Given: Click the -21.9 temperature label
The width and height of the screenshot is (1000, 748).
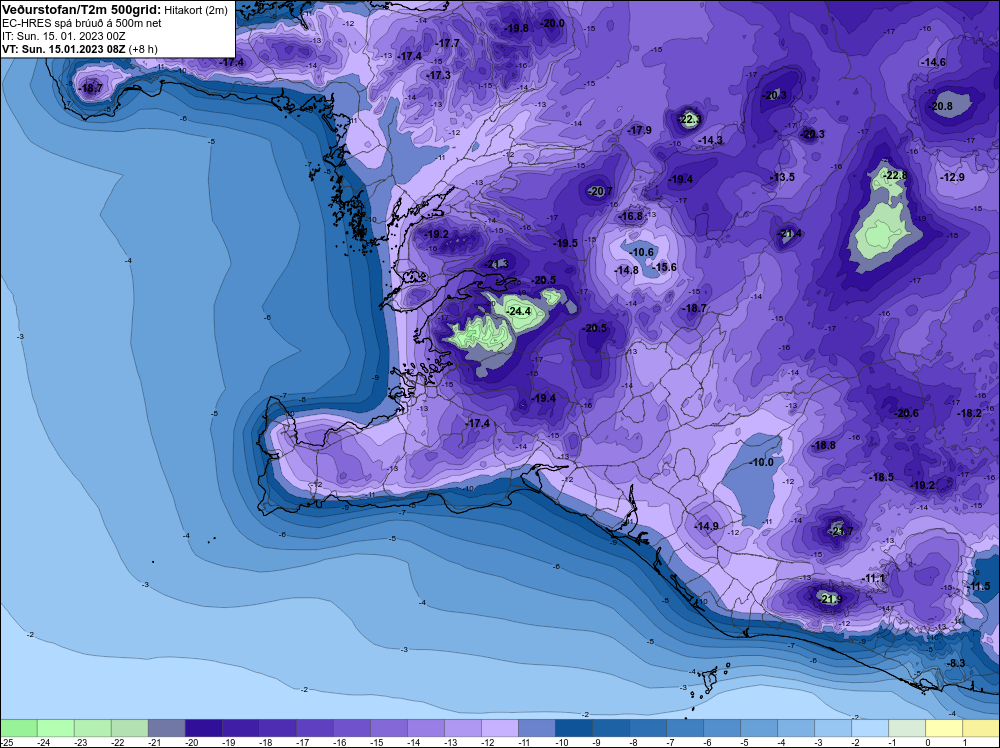Looking at the screenshot, I should [830, 599].
